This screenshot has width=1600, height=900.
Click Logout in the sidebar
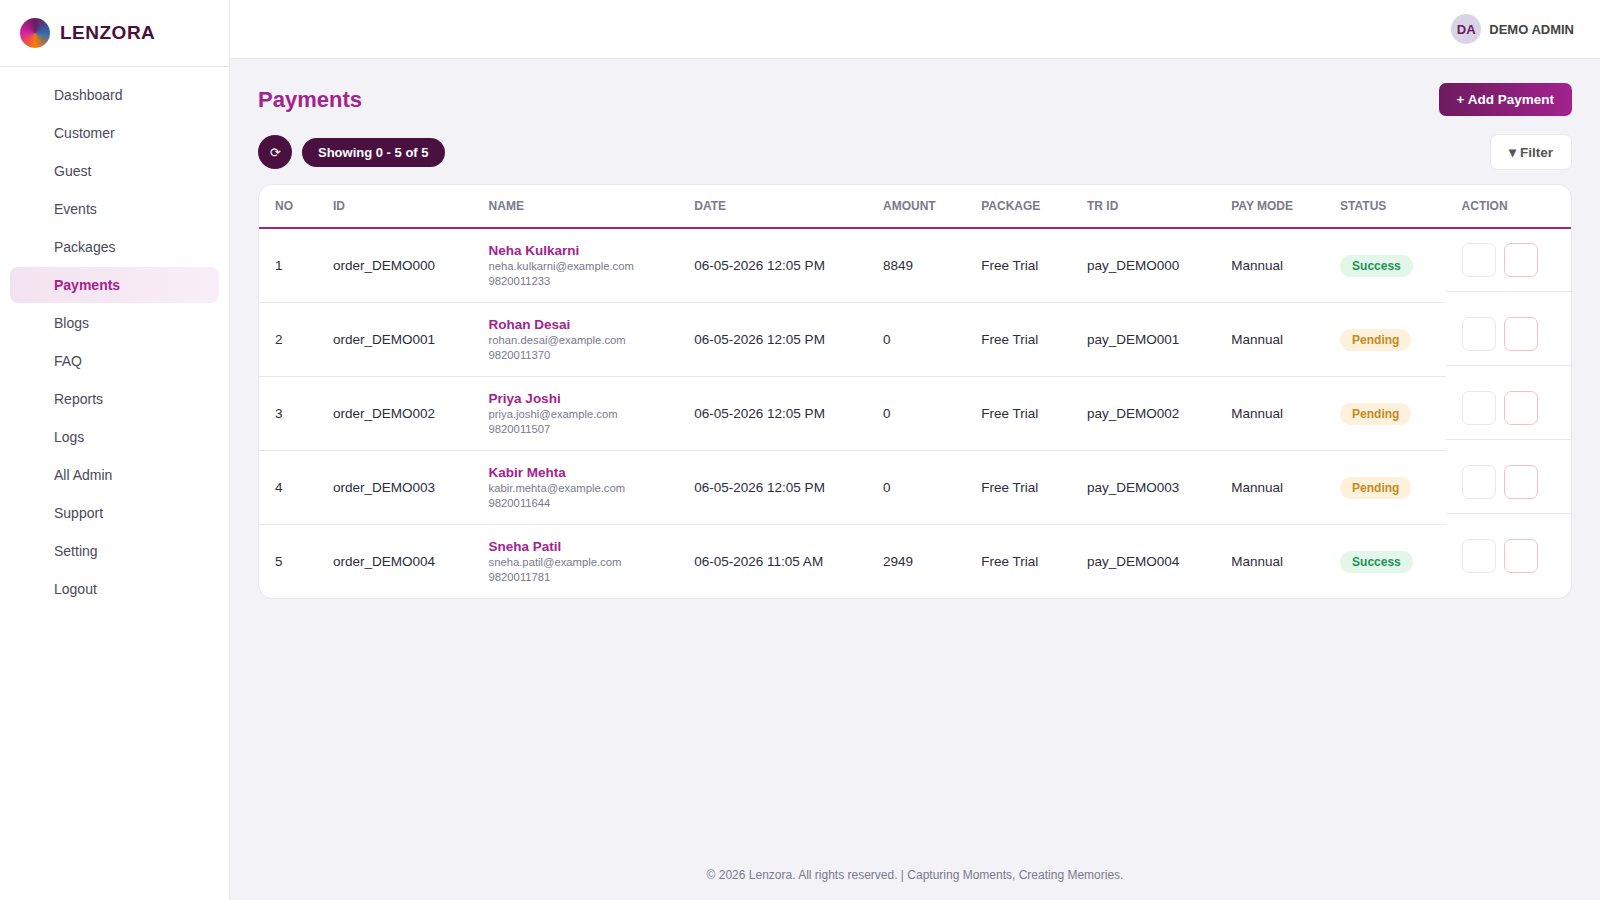point(114,589)
